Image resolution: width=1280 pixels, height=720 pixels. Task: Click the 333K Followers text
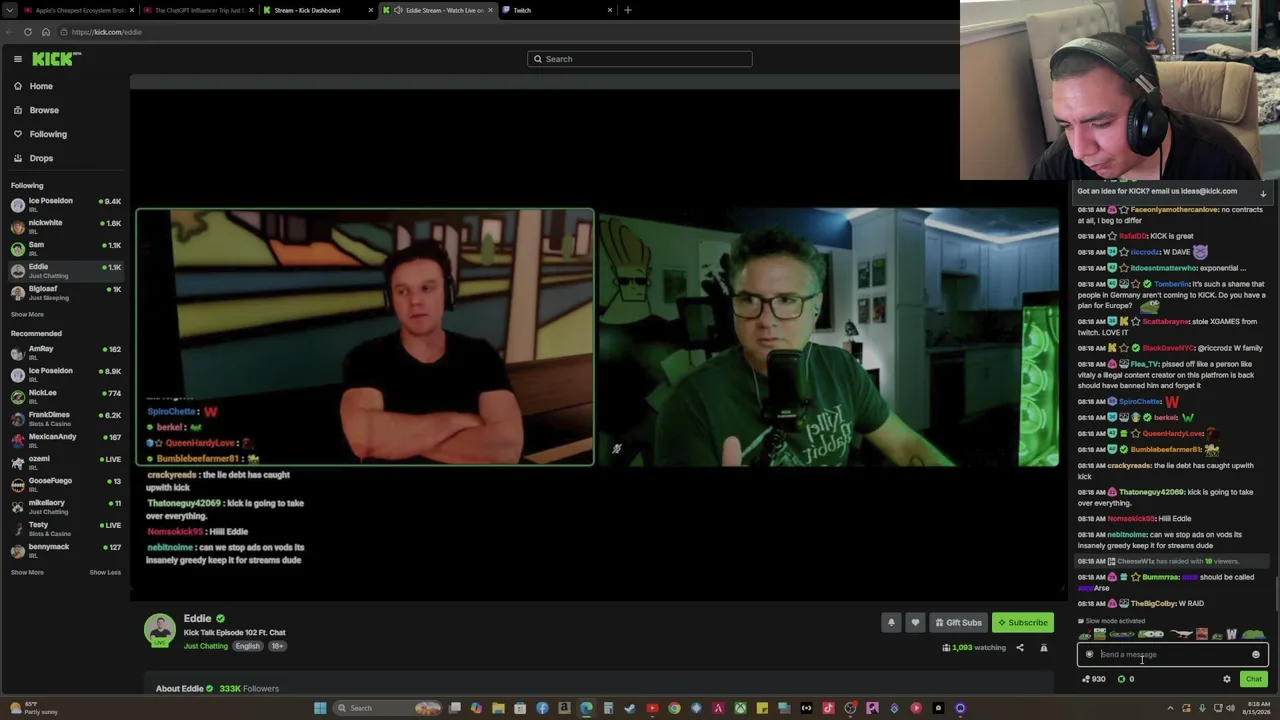tap(249, 689)
